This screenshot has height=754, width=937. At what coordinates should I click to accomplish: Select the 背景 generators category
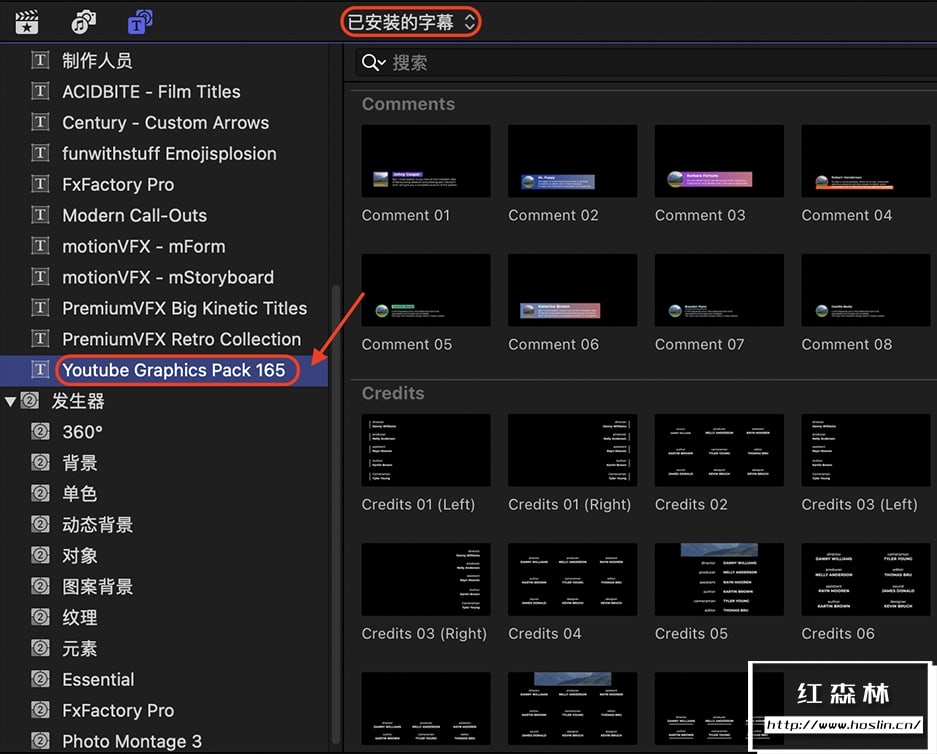[x=79, y=463]
